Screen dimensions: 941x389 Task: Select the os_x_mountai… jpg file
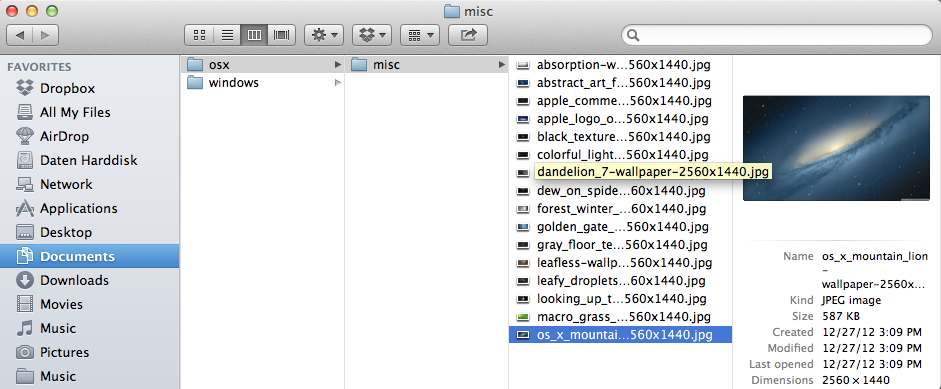point(621,335)
